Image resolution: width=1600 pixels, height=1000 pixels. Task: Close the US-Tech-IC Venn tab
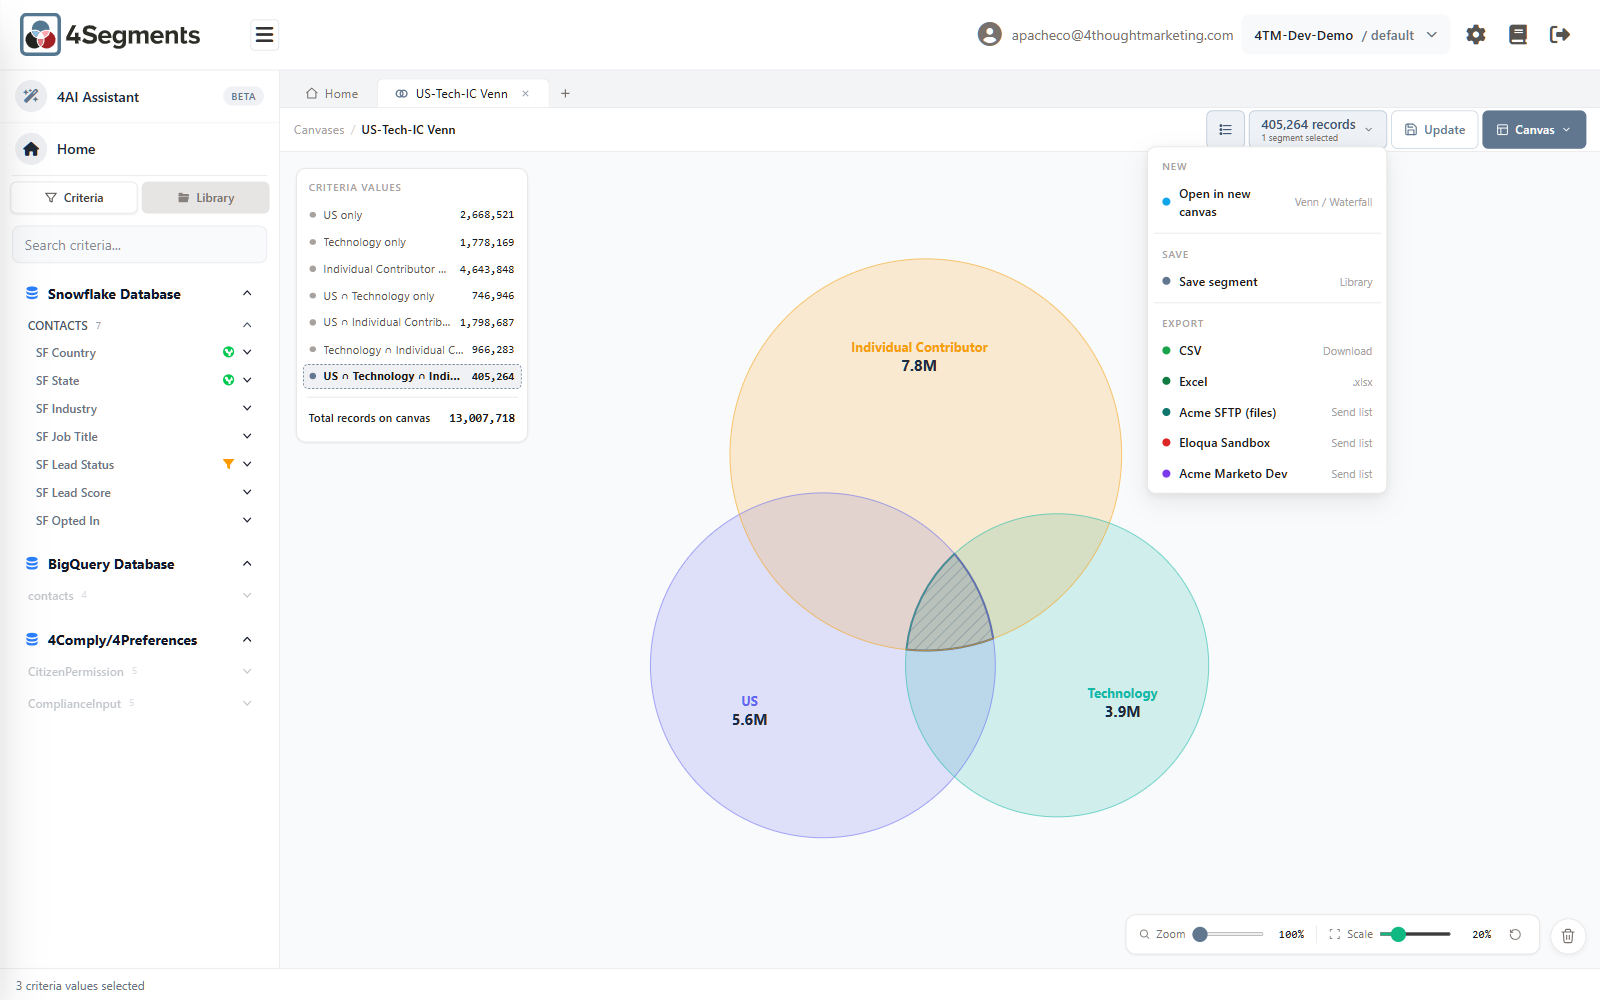point(525,94)
